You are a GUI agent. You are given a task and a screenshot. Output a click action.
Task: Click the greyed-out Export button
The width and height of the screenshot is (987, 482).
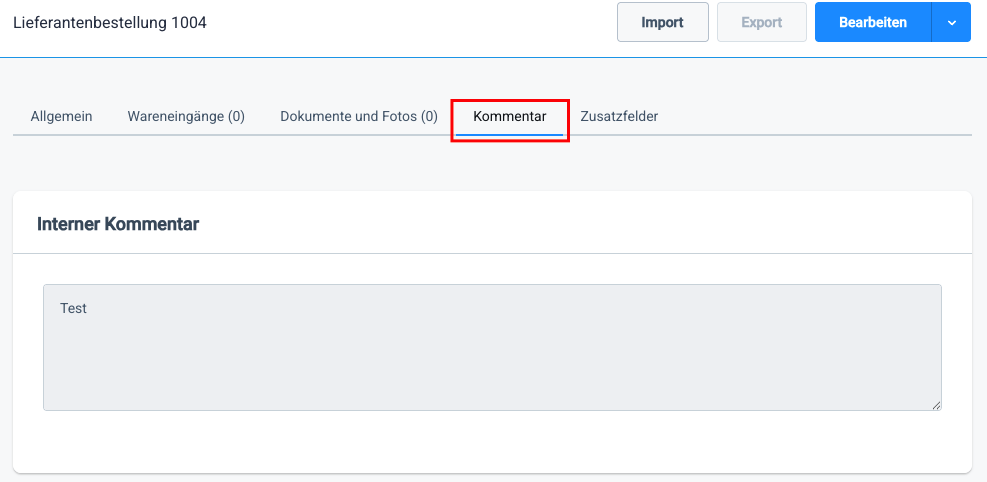(761, 22)
